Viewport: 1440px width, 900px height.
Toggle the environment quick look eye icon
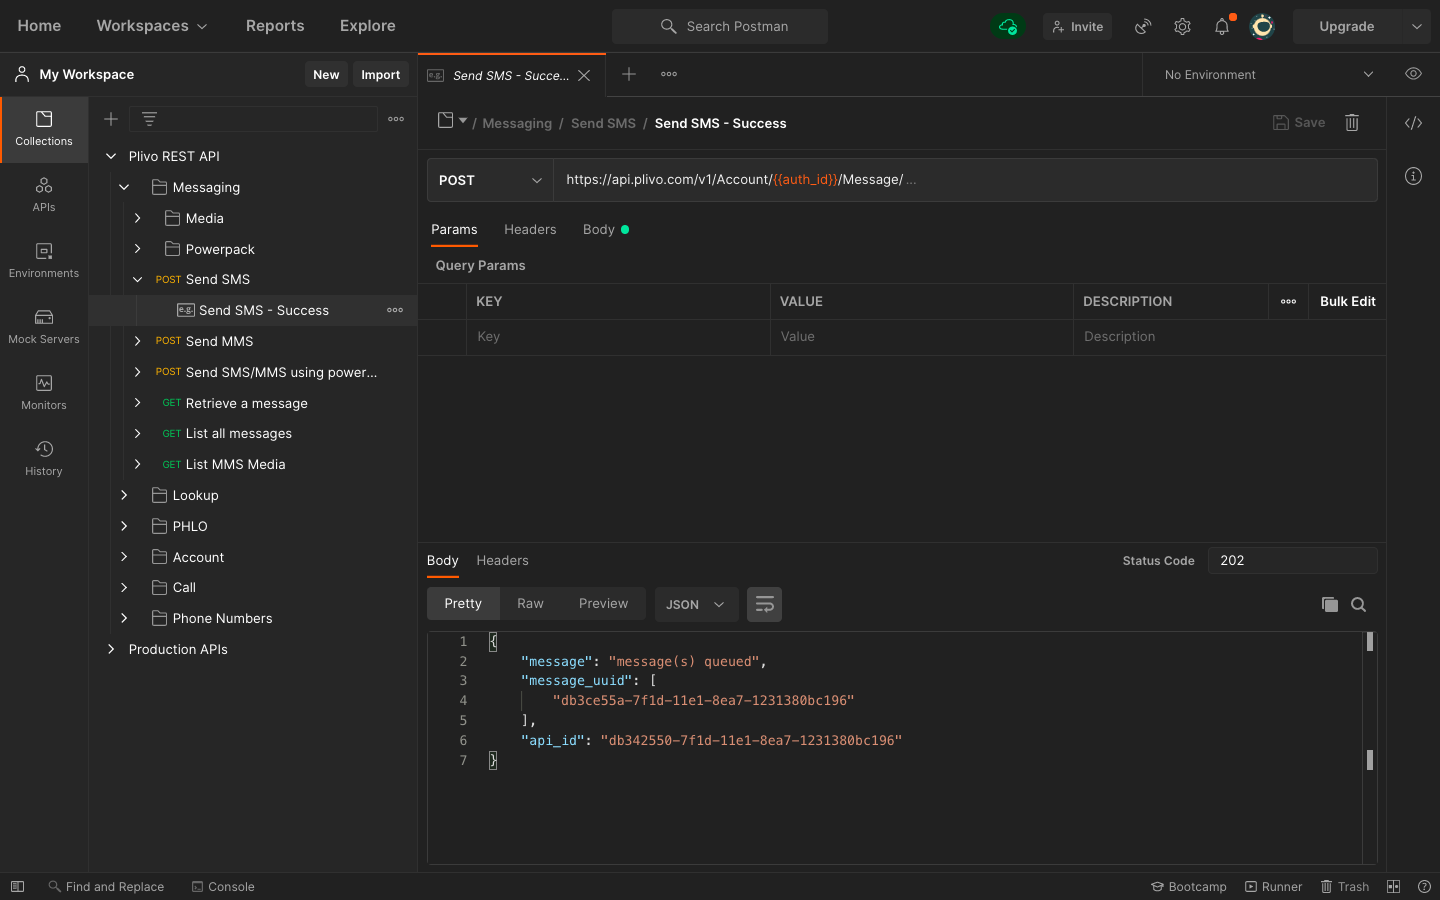[x=1413, y=74]
